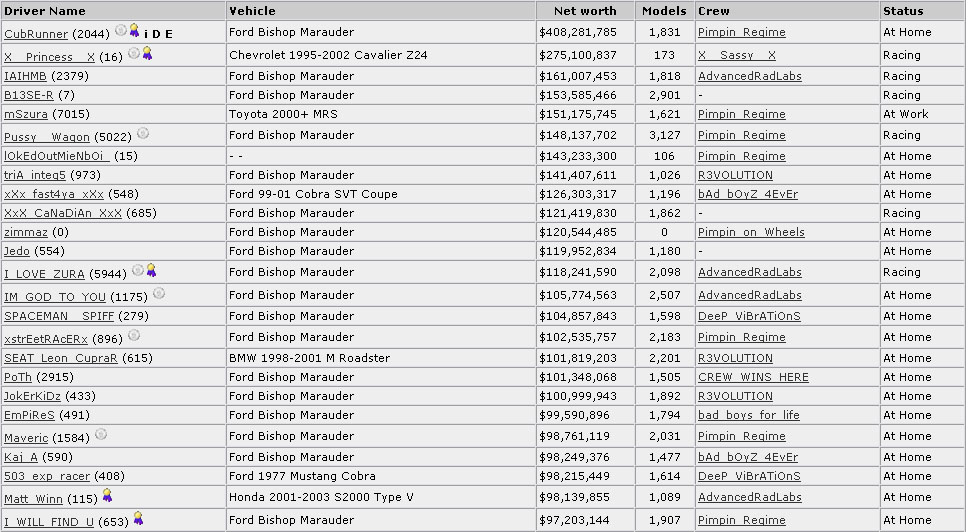Open the IAIHMB driver profile
This screenshot has width=969, height=532.
pyautogui.click(x=25, y=76)
